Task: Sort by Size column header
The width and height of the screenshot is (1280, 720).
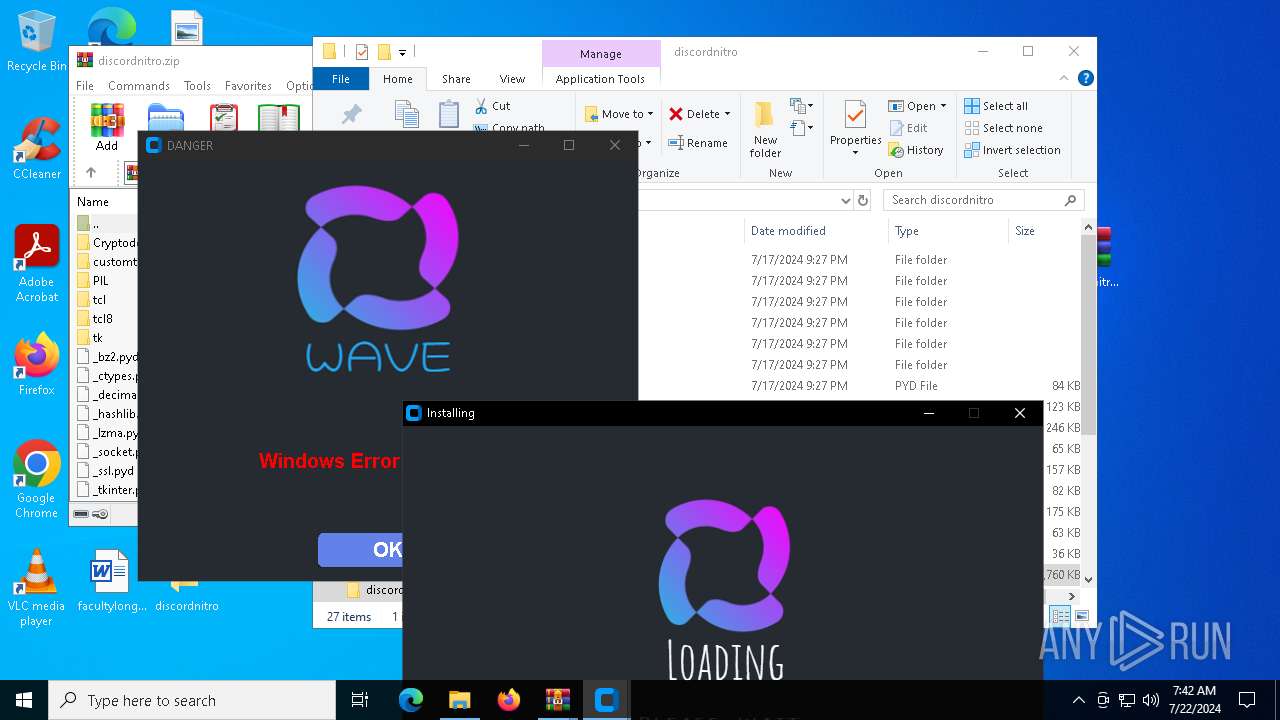Action: tap(1025, 231)
